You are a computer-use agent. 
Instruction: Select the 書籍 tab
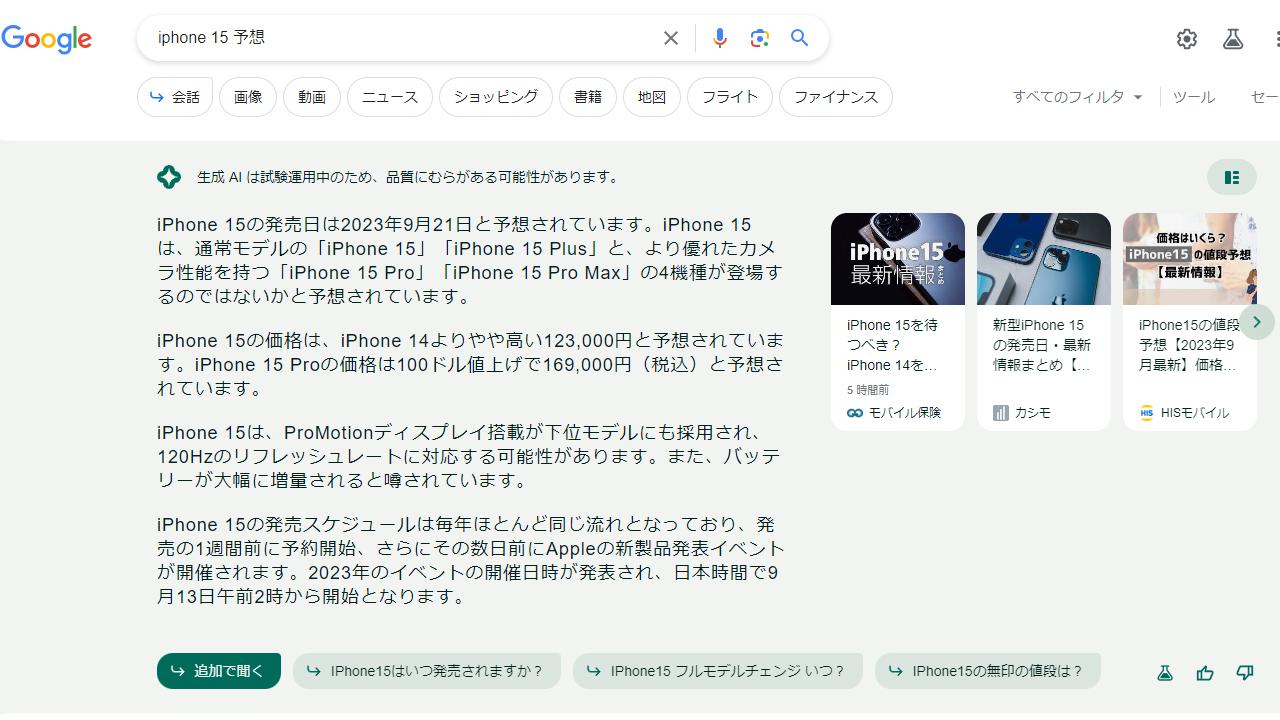(x=588, y=97)
